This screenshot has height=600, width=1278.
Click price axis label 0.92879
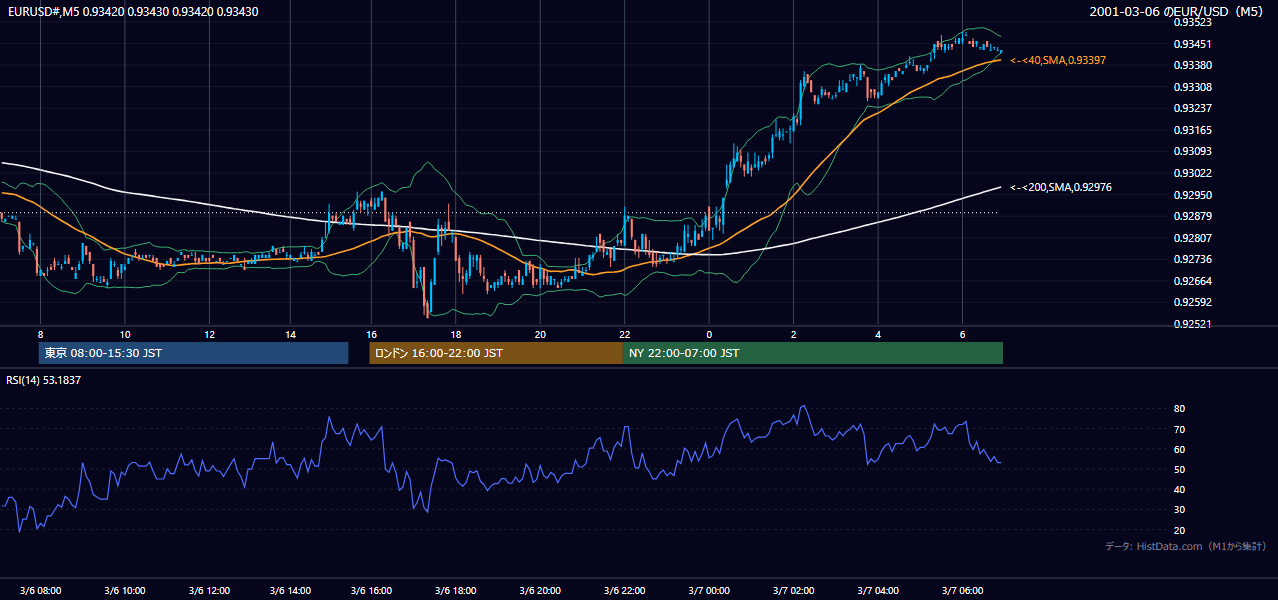tap(1192, 216)
